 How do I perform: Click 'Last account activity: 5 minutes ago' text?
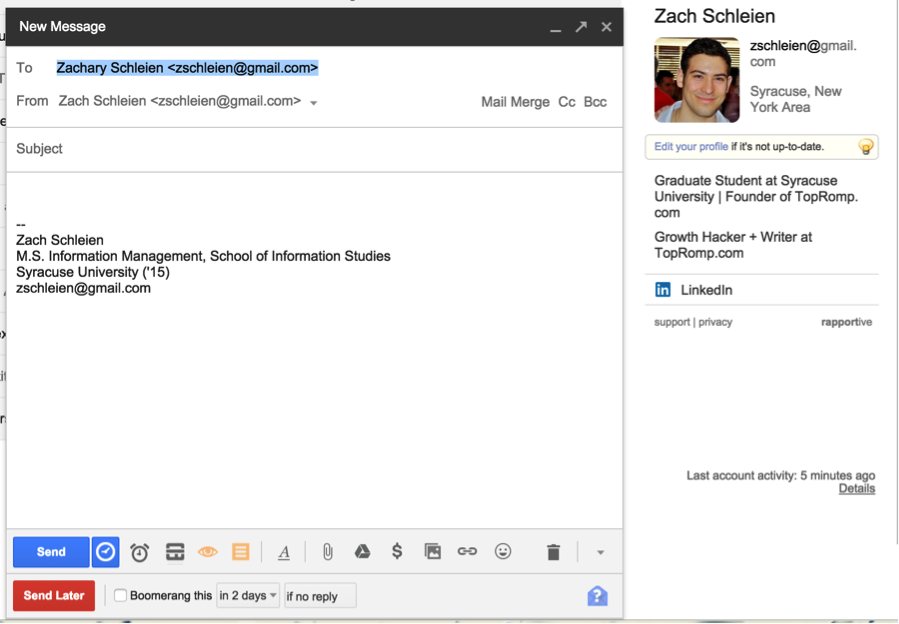[781, 475]
